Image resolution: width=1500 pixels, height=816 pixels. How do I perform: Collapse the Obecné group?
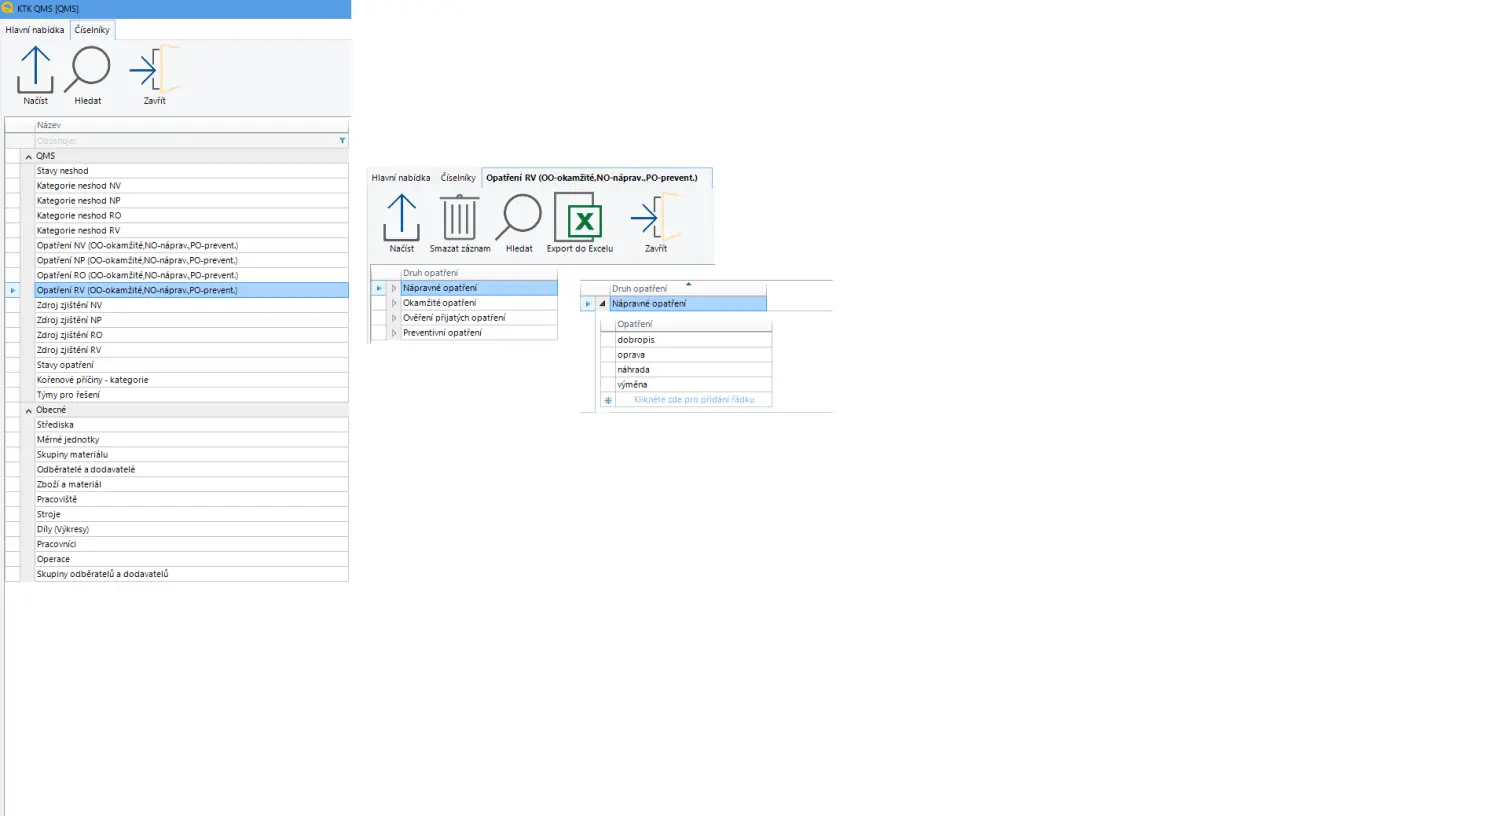click(x=28, y=411)
